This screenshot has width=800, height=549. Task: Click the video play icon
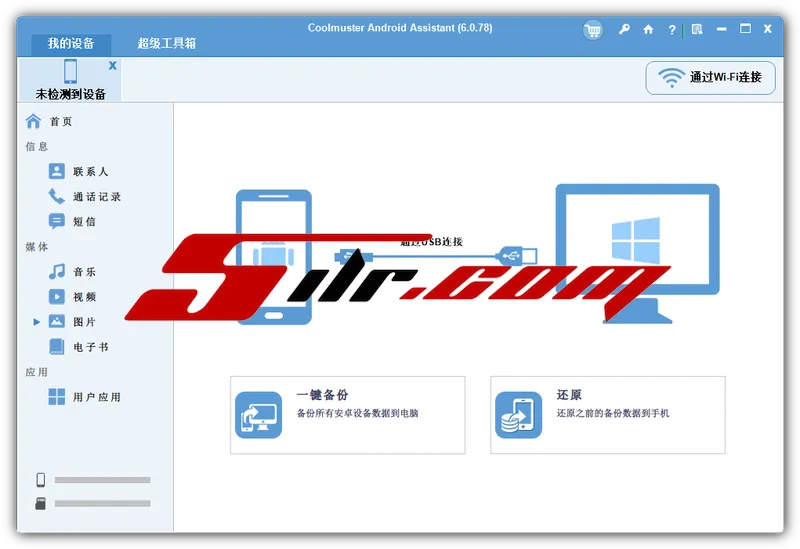57,296
